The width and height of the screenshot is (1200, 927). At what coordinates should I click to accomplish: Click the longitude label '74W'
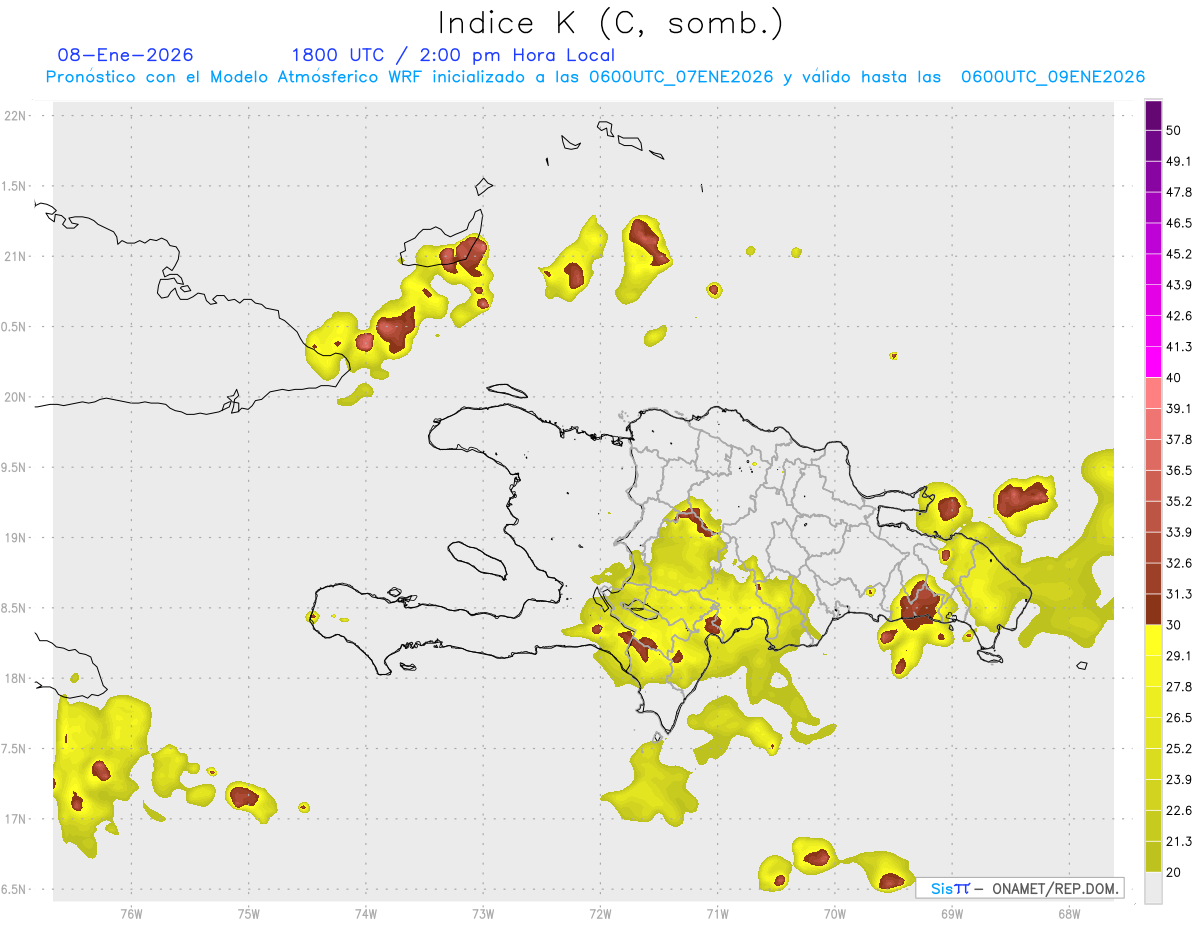click(366, 913)
